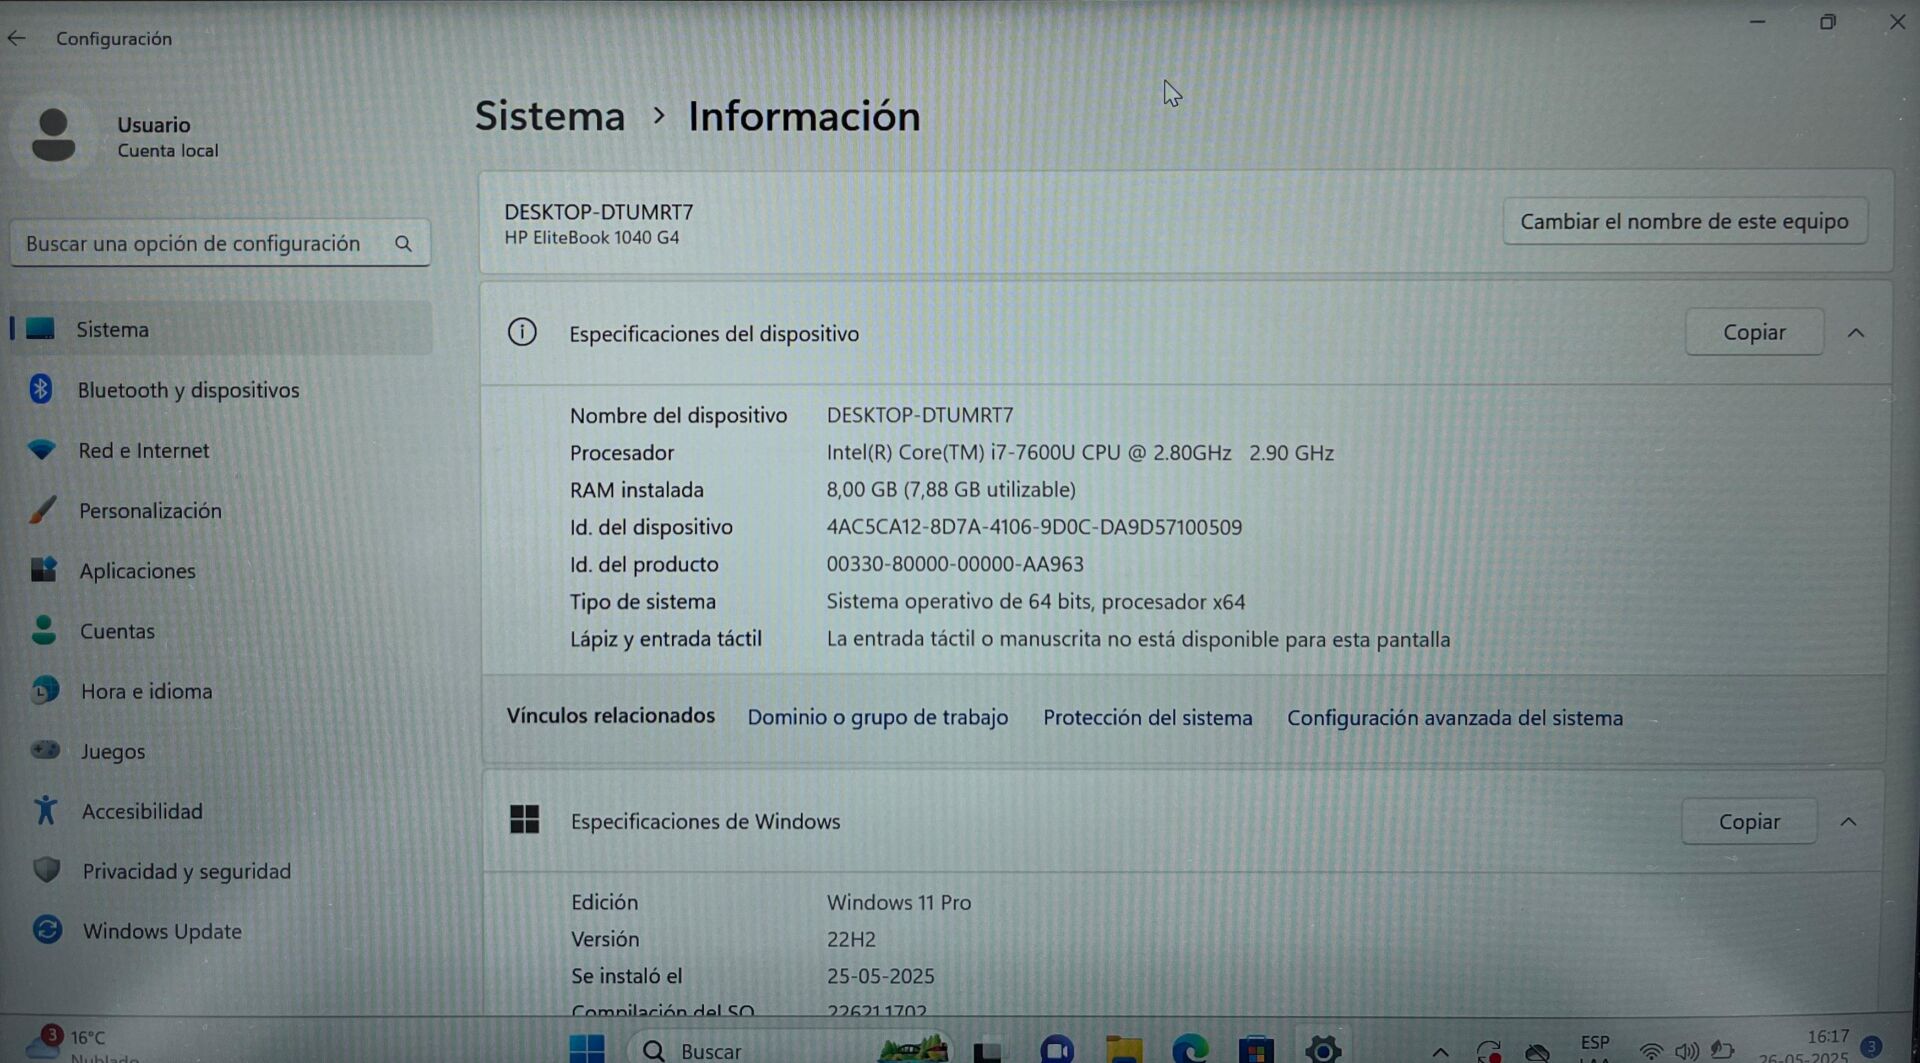1920x1063 pixels.
Task: Open the Windows Update page
Action: pyautogui.click(x=162, y=931)
